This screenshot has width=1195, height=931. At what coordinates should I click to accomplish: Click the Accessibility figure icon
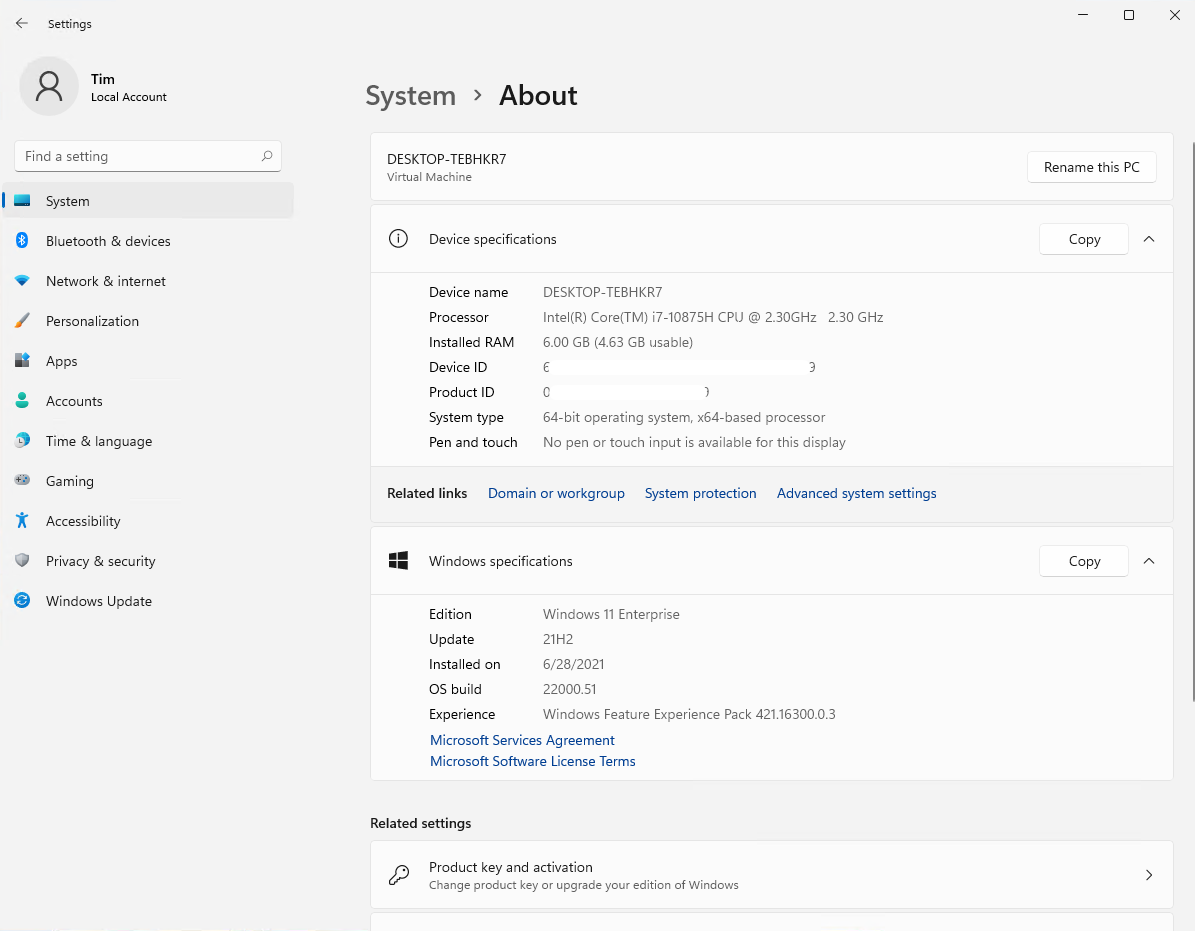[x=22, y=521]
